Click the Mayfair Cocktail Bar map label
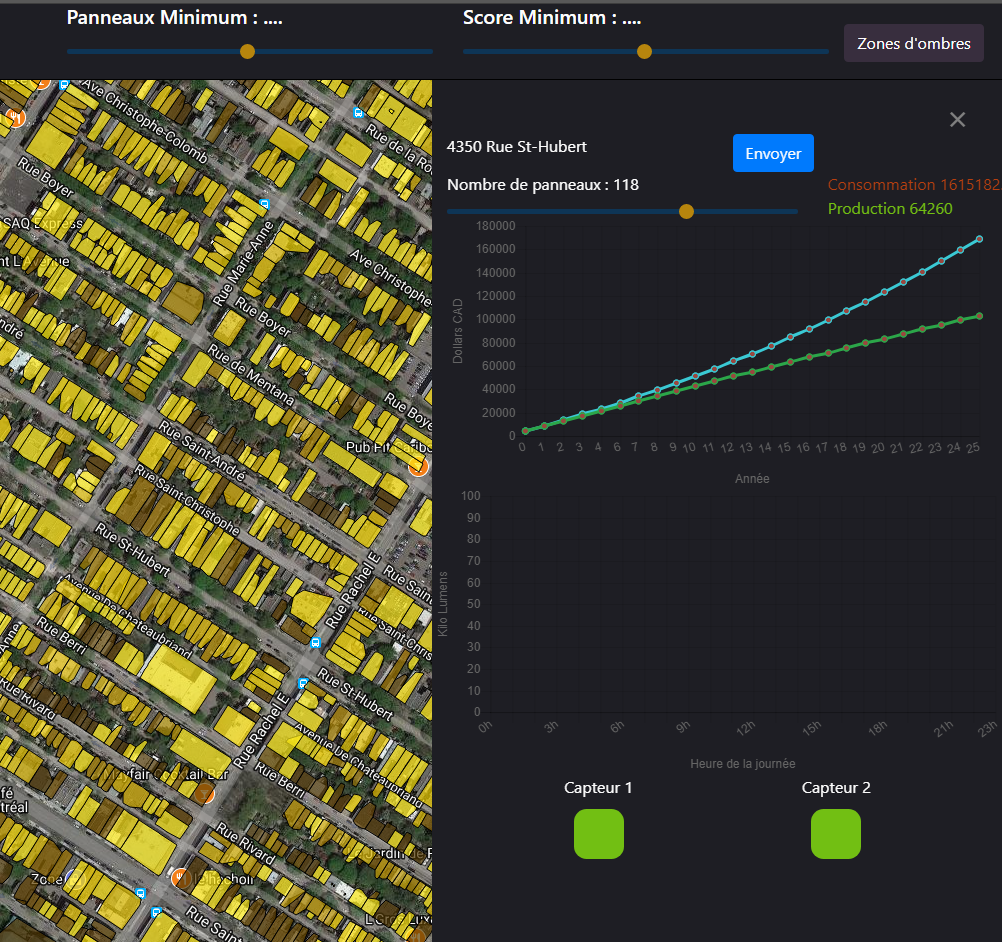Image resolution: width=1002 pixels, height=942 pixels. [x=165, y=774]
